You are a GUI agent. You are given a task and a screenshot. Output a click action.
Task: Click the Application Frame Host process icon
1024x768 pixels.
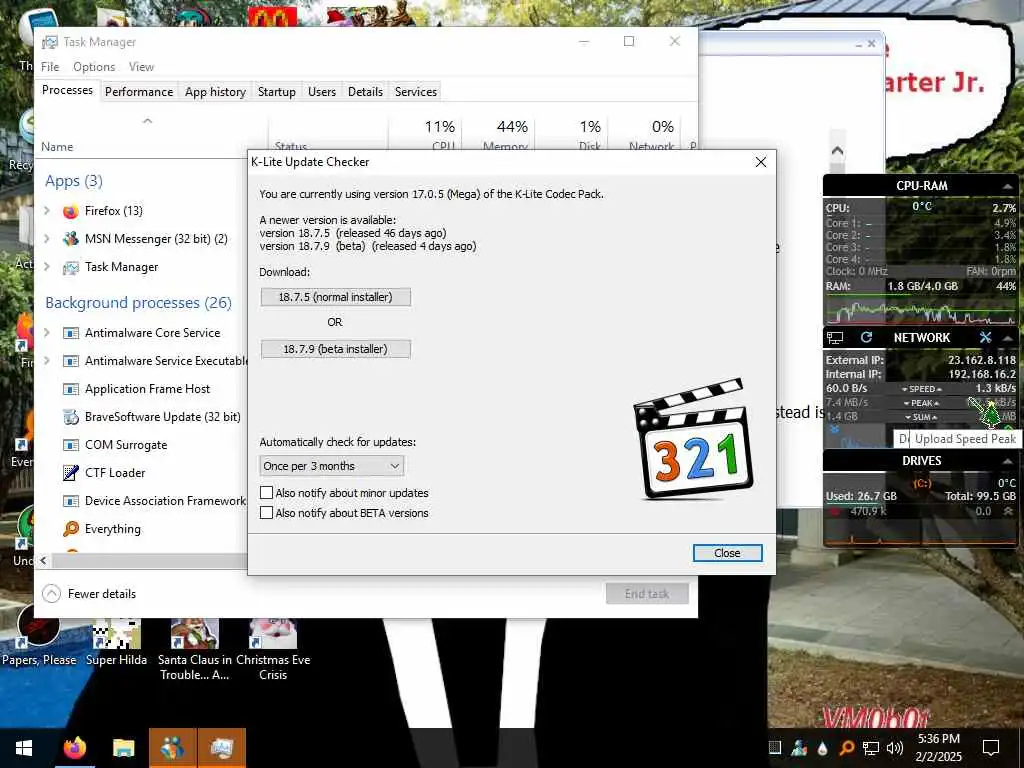coord(71,389)
